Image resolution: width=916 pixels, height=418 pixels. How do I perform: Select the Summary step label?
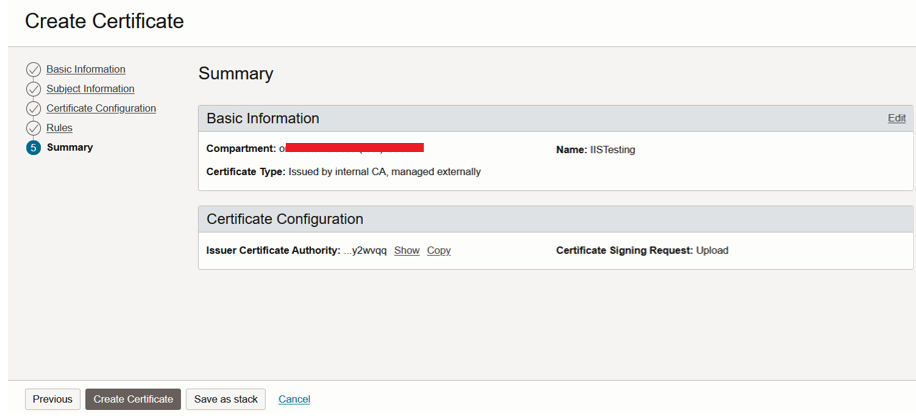point(70,147)
